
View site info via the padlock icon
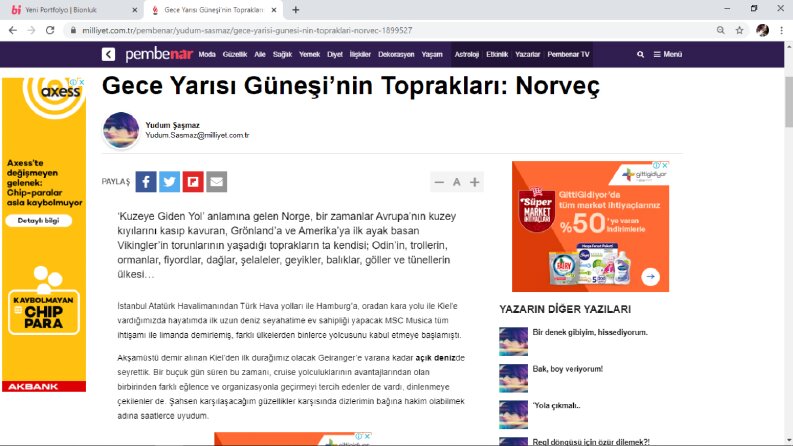tap(73, 30)
